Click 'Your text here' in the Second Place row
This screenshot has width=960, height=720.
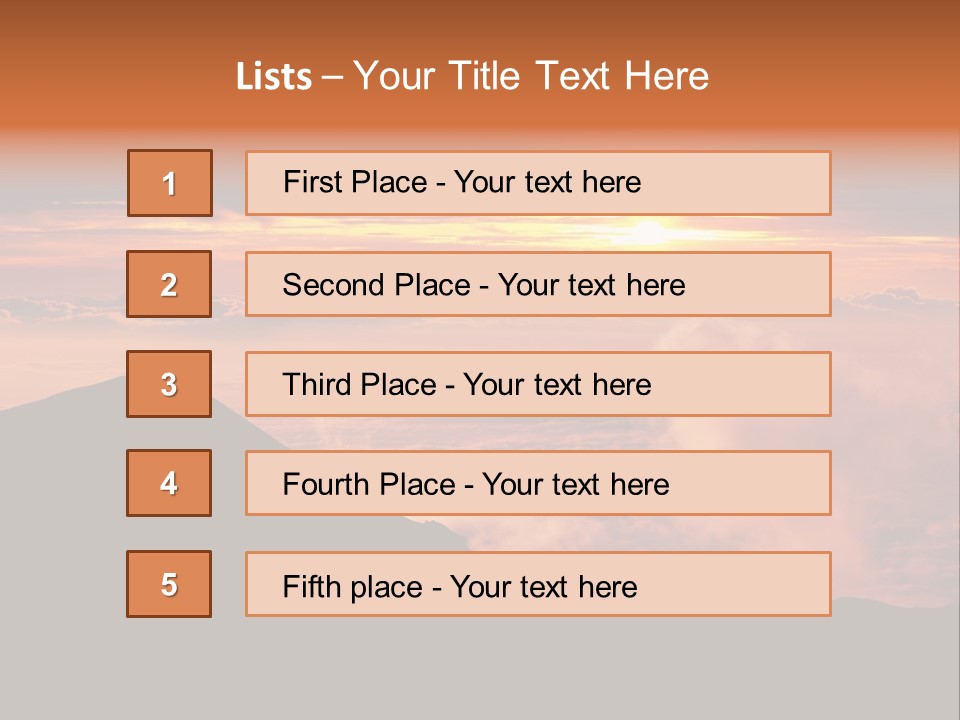pos(591,285)
